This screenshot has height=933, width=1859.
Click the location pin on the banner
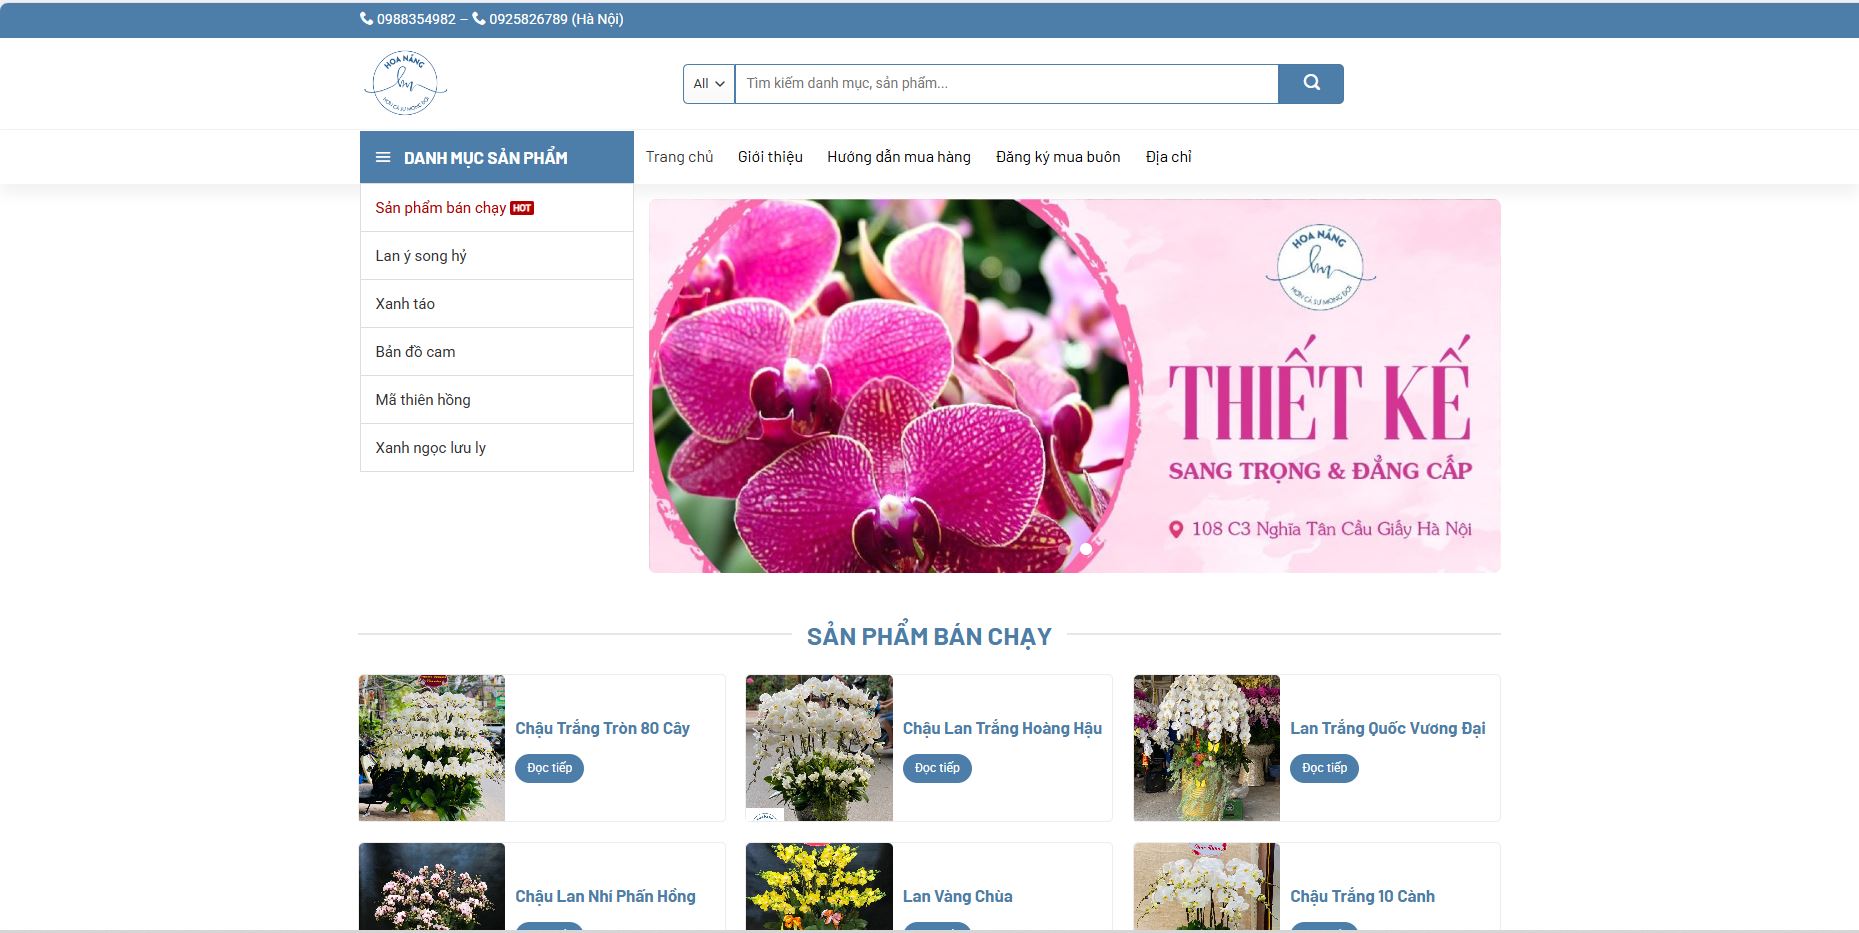pos(1176,529)
